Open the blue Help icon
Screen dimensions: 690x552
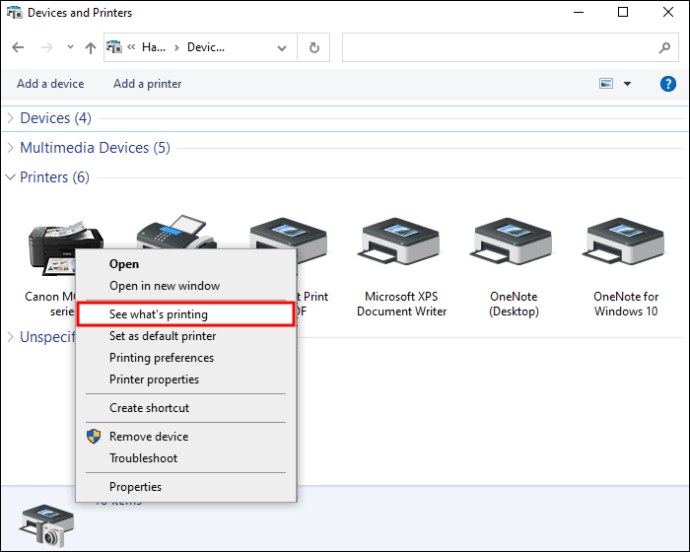[x=668, y=84]
